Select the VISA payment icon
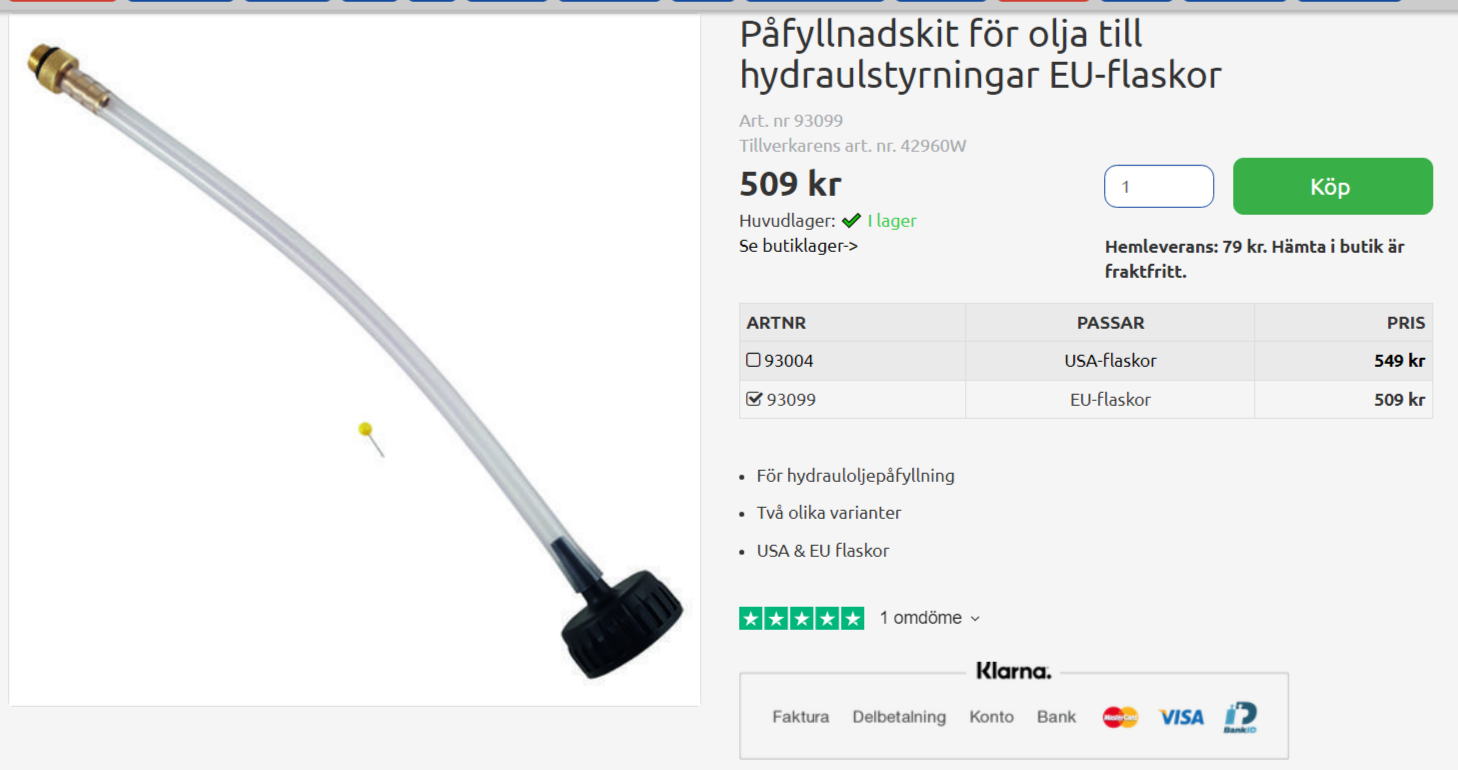This screenshot has width=1458, height=770. (x=1181, y=717)
